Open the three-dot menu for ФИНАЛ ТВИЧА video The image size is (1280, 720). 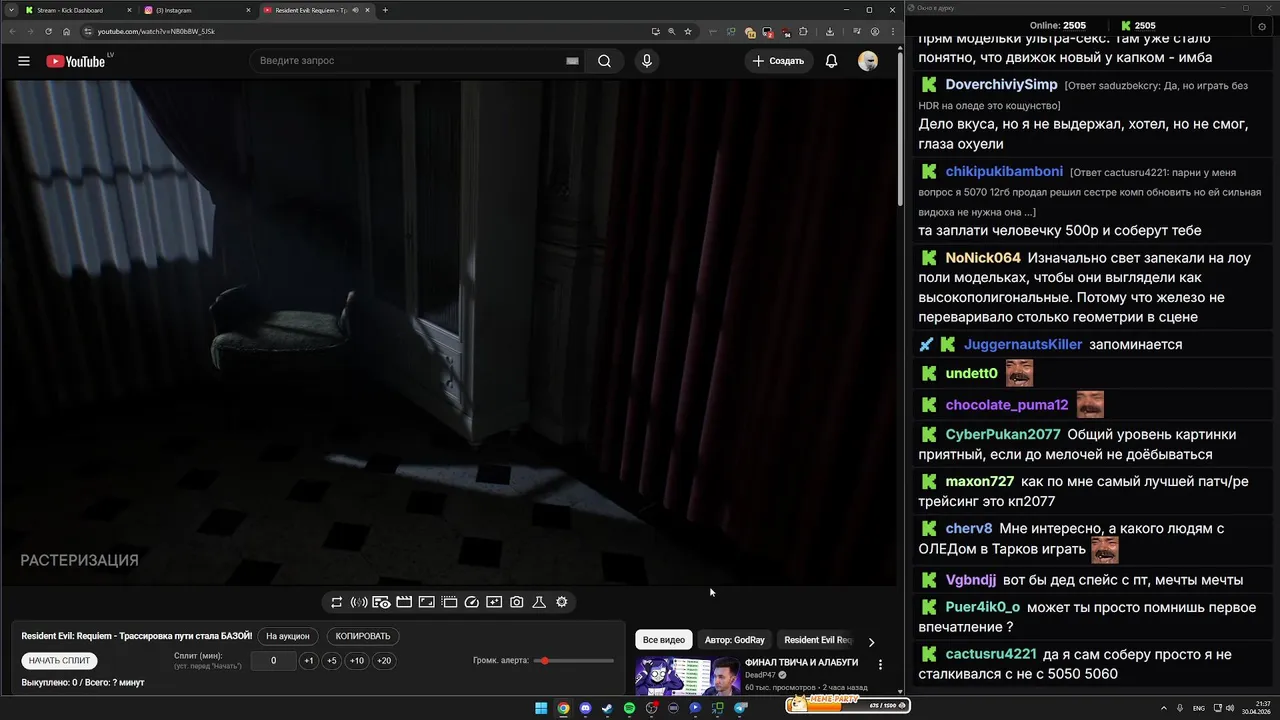tap(880, 664)
